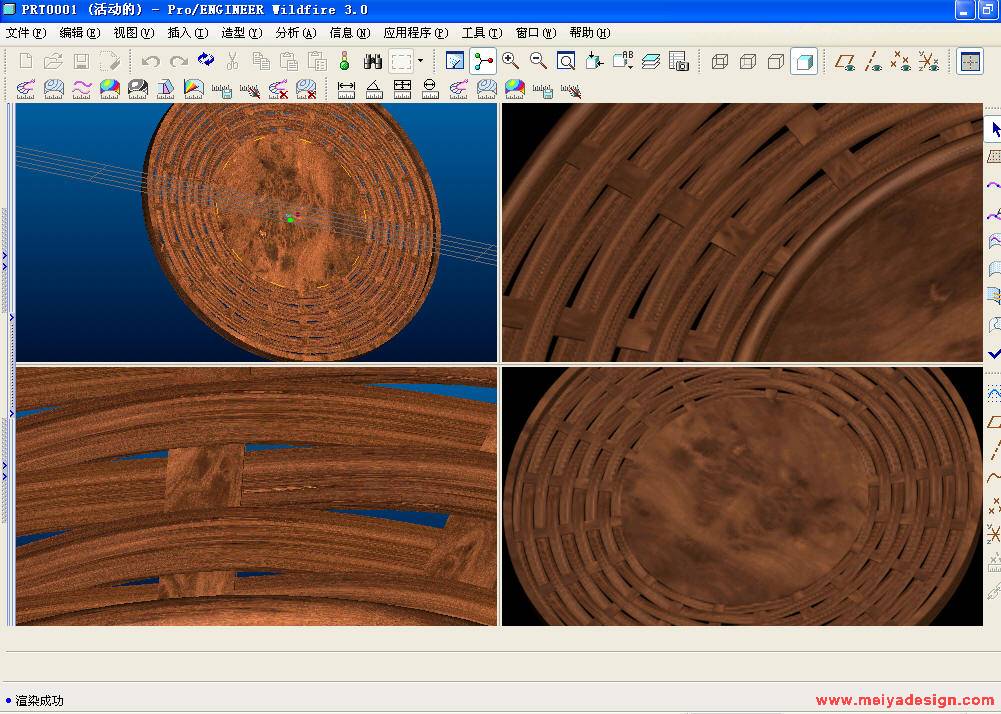Click the Slope analysis rainbow fan icon

(x=193, y=89)
